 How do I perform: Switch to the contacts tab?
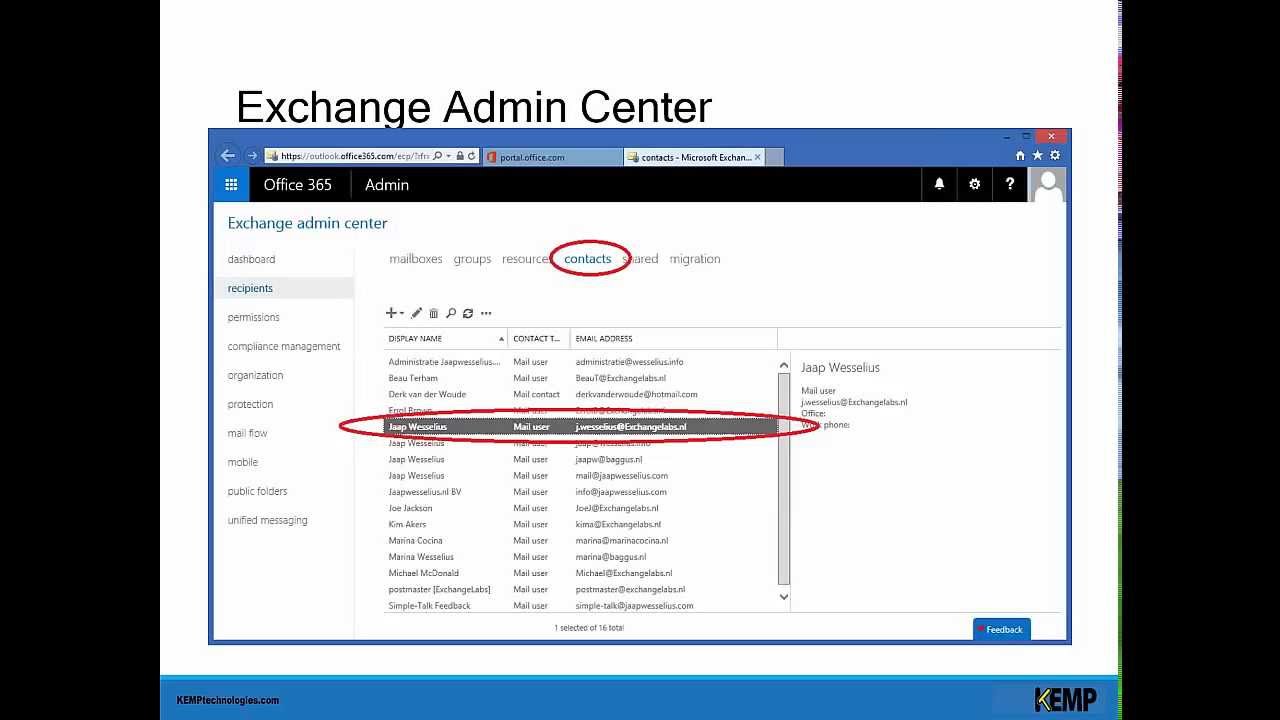pyautogui.click(x=588, y=259)
